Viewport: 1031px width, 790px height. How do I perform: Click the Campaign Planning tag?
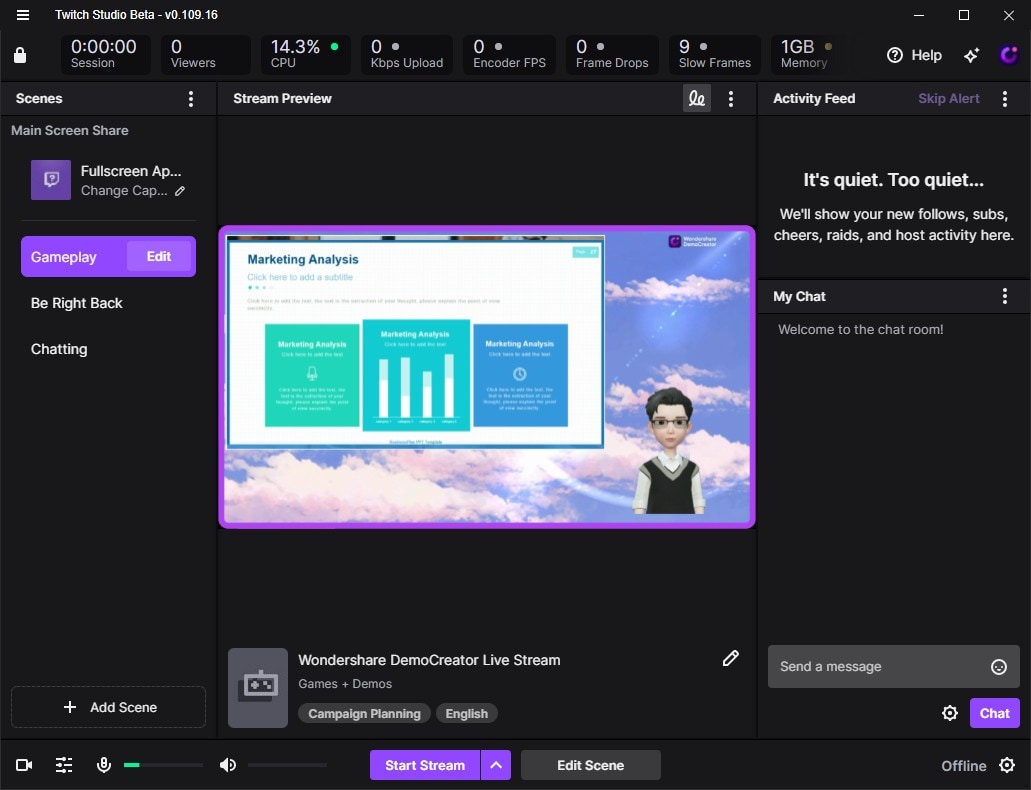point(364,714)
